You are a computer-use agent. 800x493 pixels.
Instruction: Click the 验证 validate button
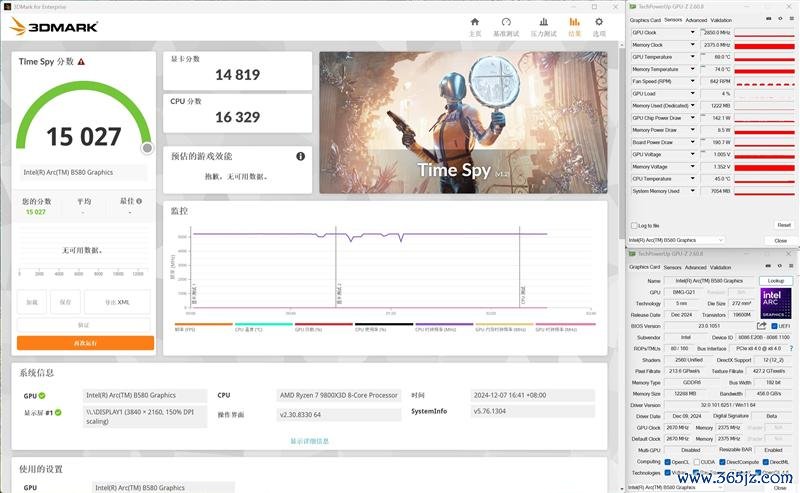click(84, 325)
